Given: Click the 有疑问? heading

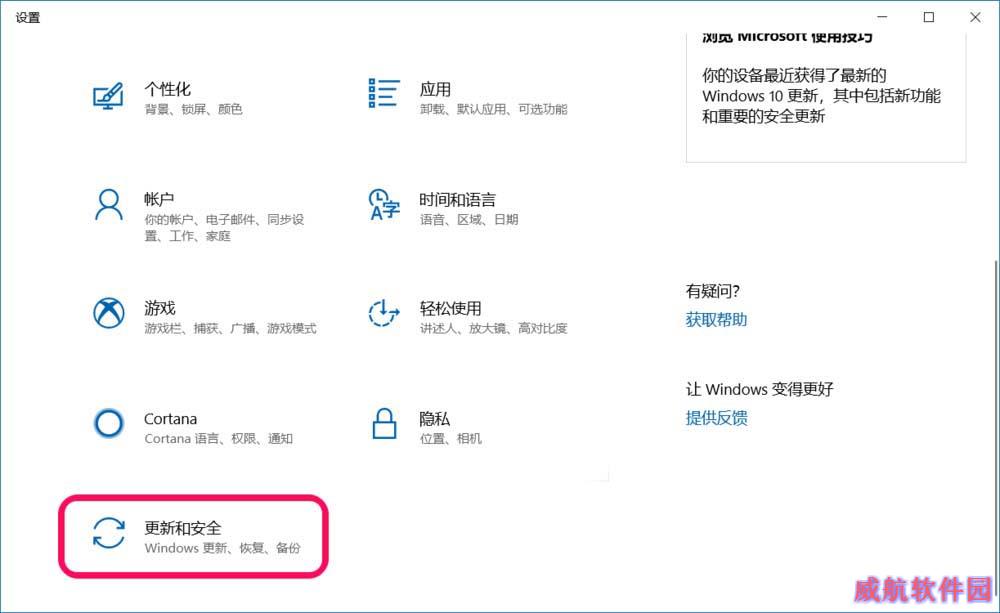Looking at the screenshot, I should [x=712, y=292].
